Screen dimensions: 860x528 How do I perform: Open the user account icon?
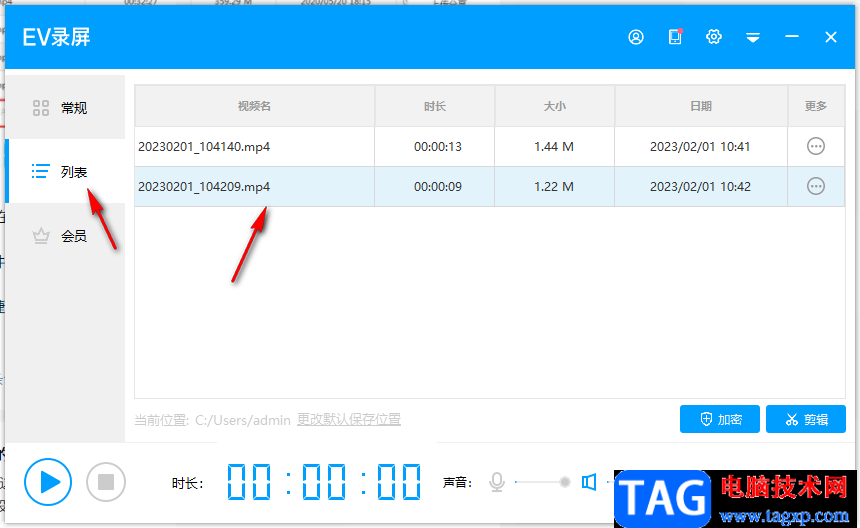(x=636, y=37)
